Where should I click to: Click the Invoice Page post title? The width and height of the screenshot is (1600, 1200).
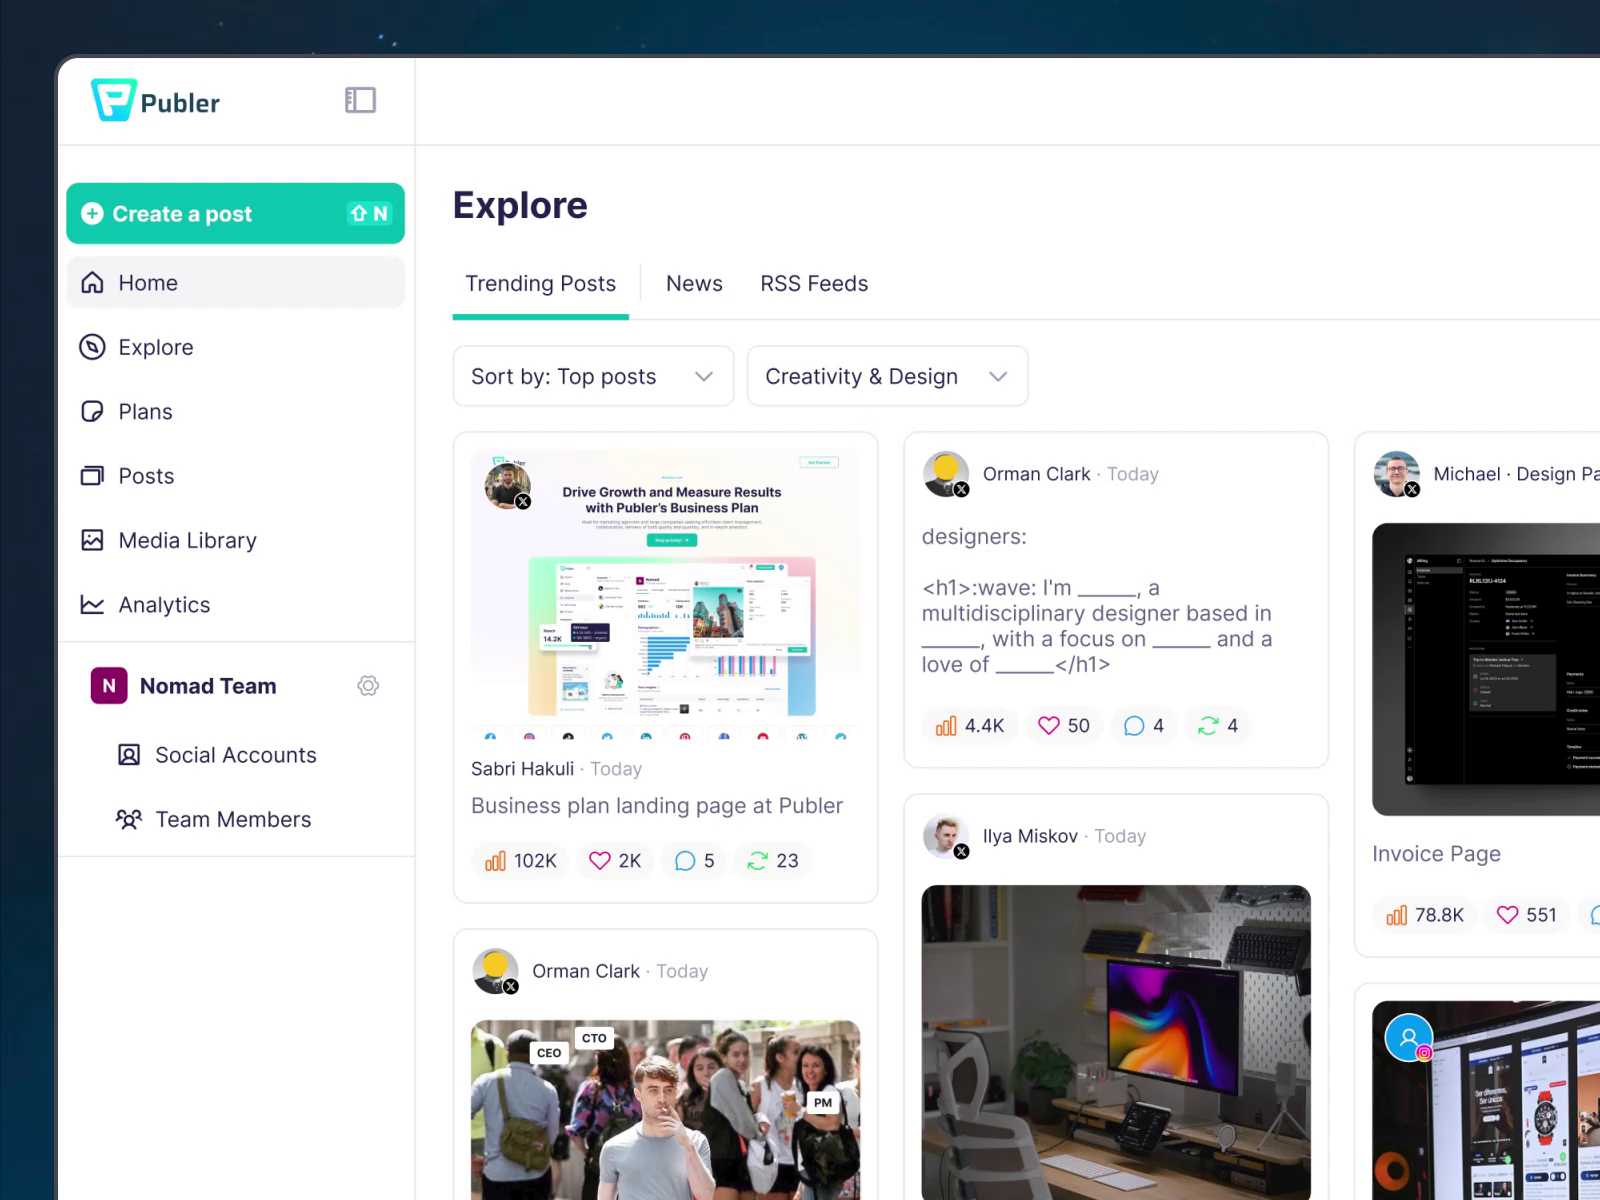pyautogui.click(x=1436, y=854)
